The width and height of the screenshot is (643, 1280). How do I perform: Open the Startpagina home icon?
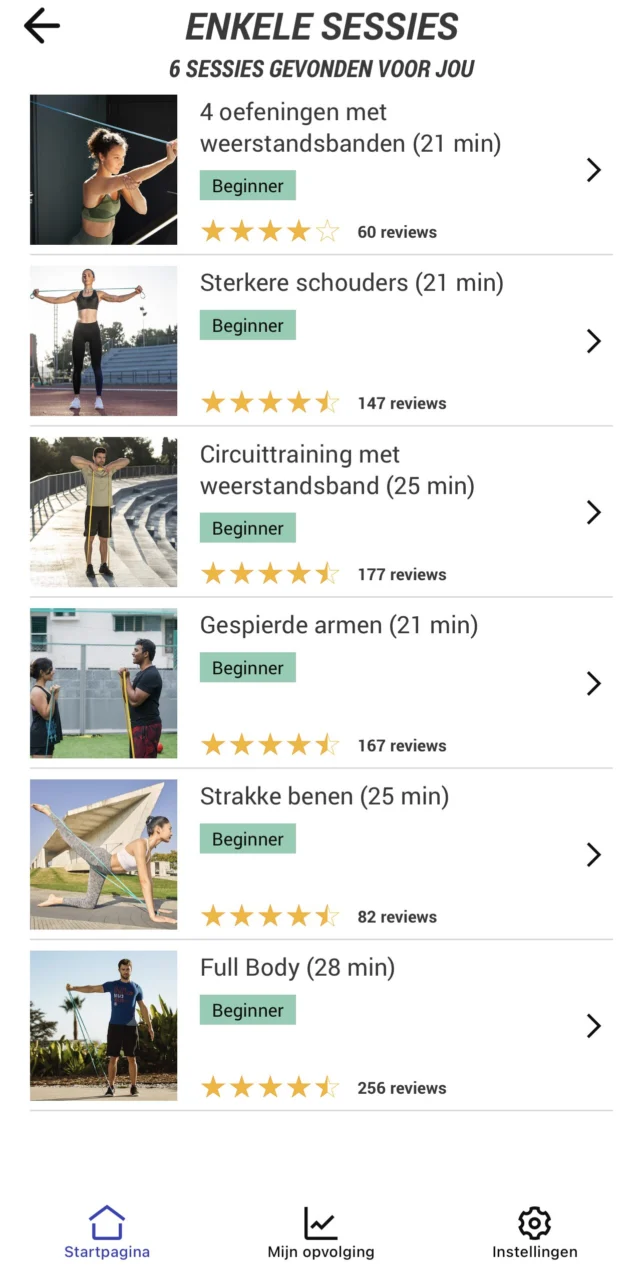(x=107, y=1222)
